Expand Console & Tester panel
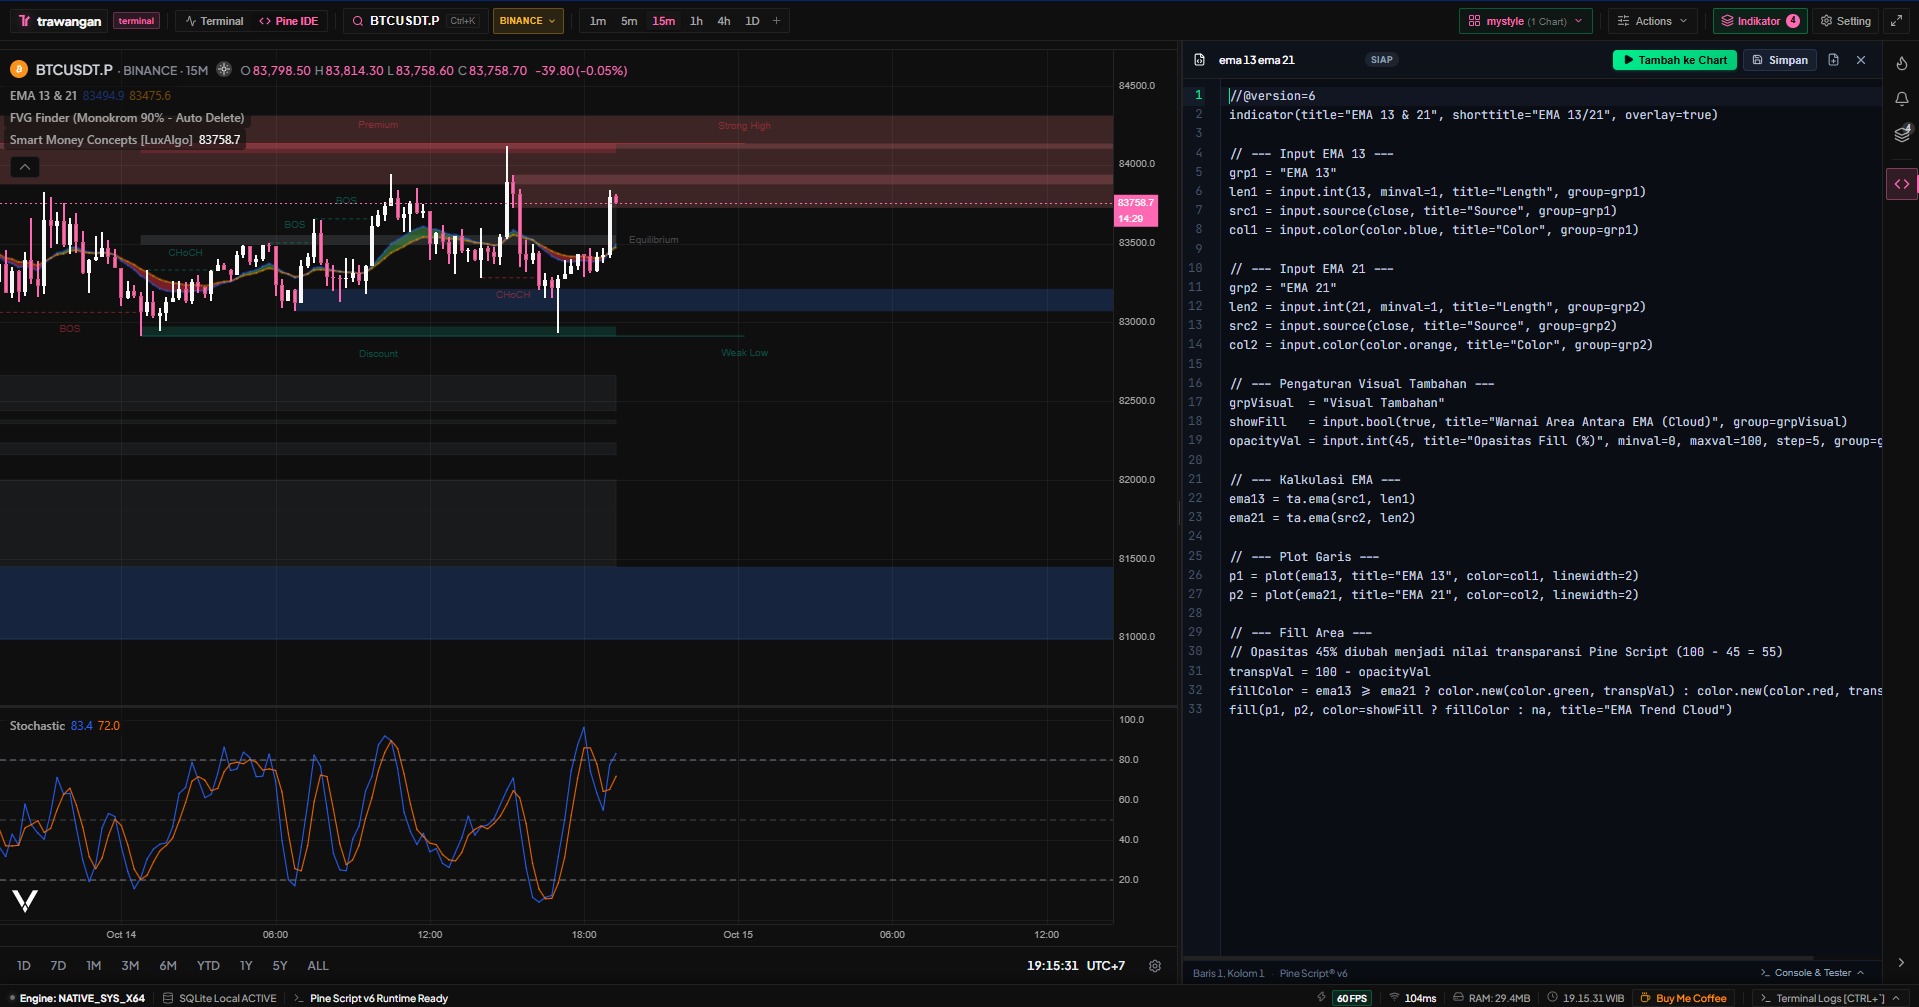 (x=1812, y=973)
